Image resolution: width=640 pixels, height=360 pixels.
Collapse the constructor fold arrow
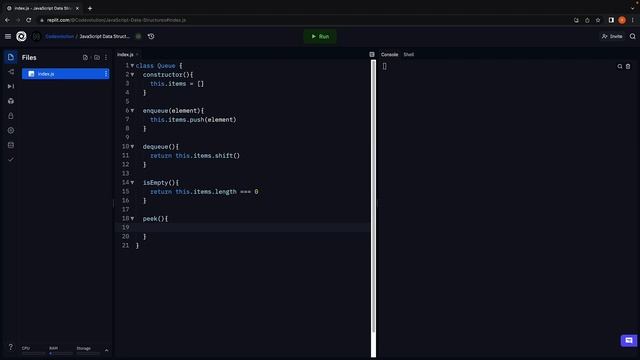[x=132, y=74]
